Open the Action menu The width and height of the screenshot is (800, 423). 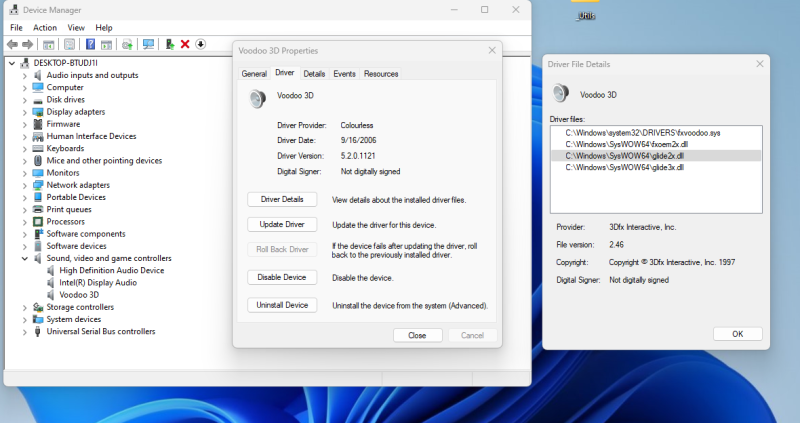coord(45,28)
